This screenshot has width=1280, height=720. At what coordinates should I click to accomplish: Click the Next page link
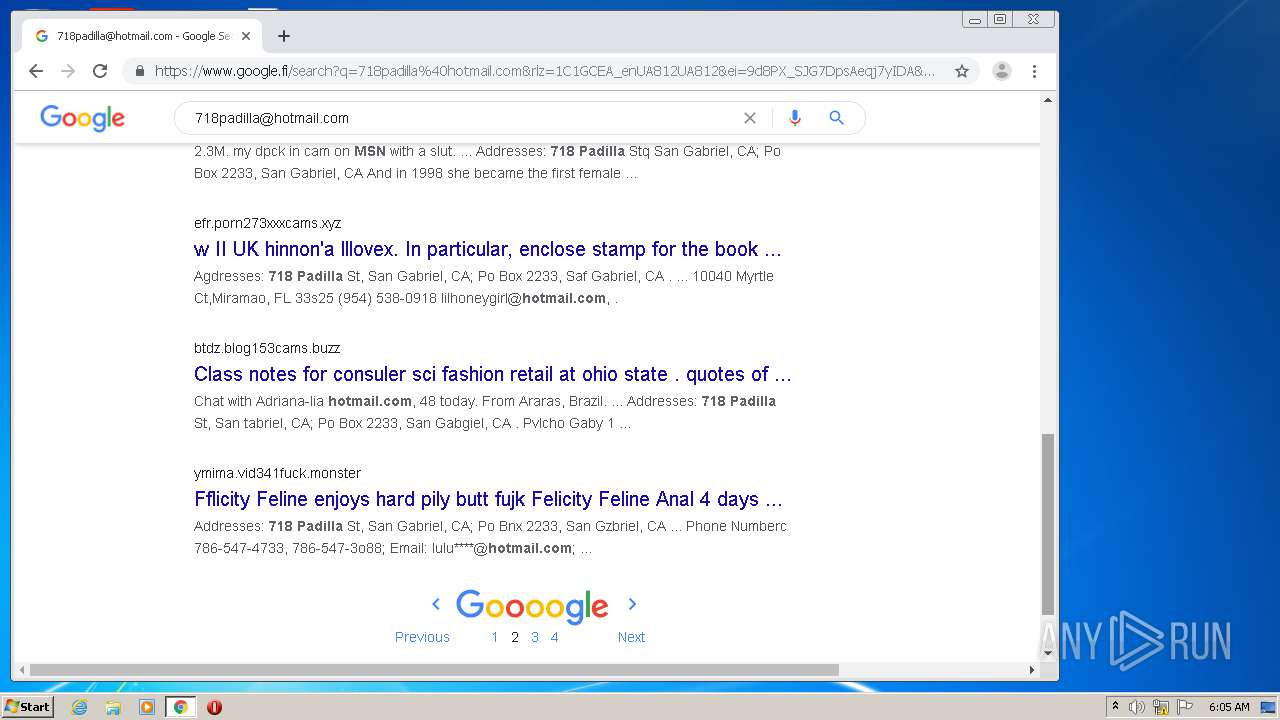coord(631,637)
